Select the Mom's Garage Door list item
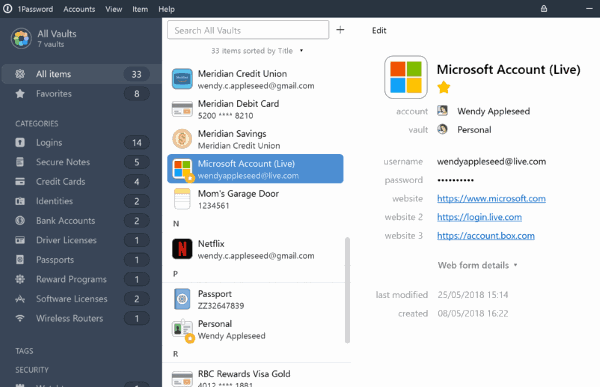This screenshot has height=387, width=600. [x=255, y=199]
